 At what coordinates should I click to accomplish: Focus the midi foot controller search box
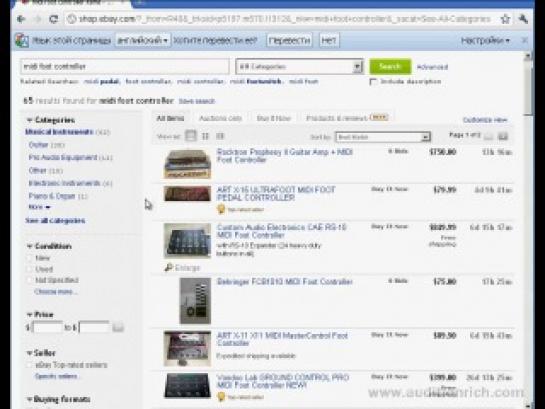[x=125, y=66]
